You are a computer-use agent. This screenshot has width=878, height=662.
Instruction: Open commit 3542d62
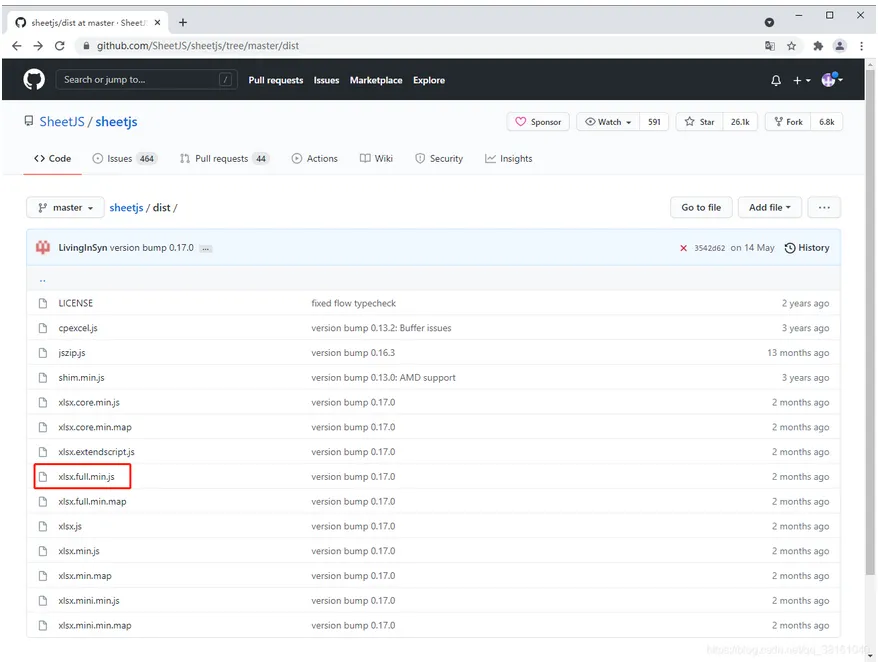pos(709,248)
